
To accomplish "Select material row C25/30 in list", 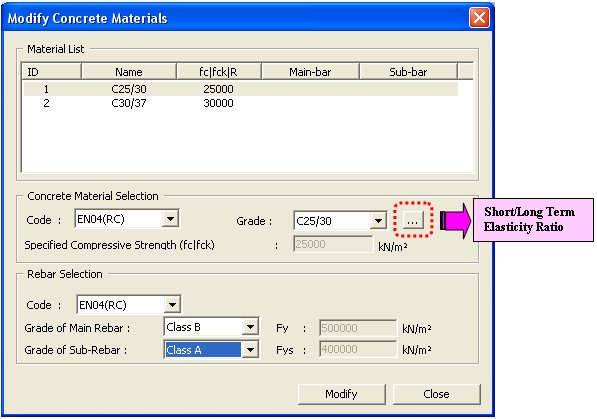I will tap(241, 89).
